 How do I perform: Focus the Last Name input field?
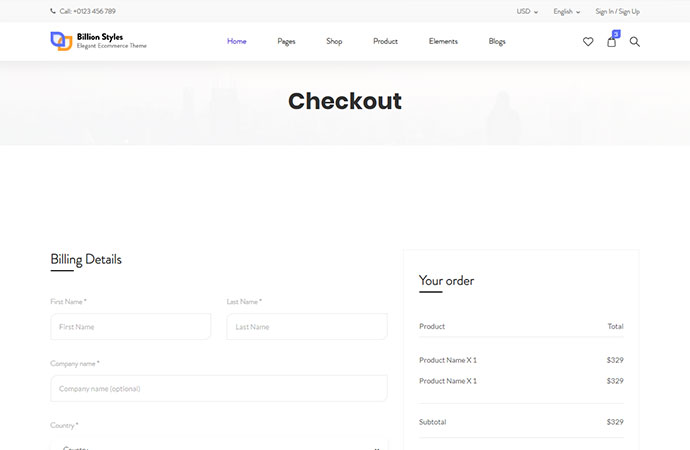[306, 327]
